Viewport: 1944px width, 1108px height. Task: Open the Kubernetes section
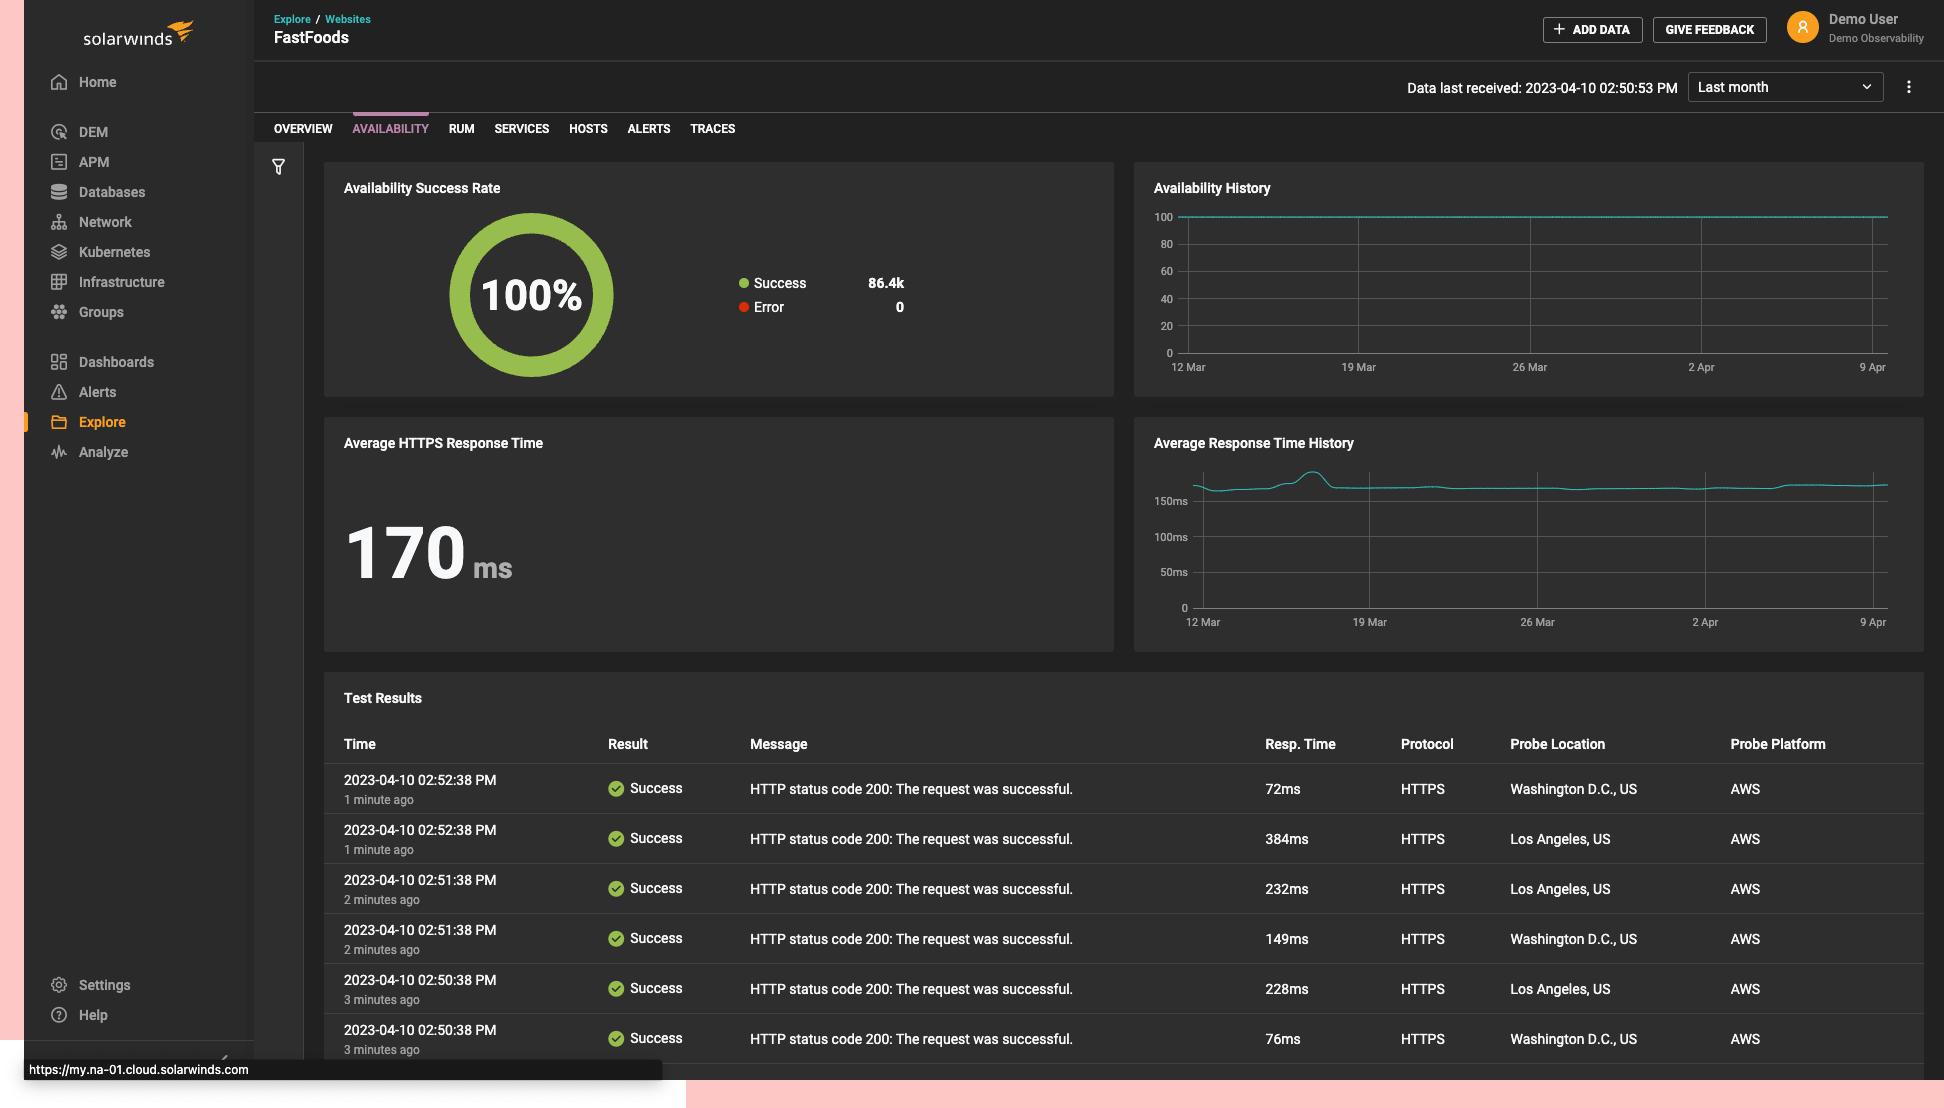114,251
